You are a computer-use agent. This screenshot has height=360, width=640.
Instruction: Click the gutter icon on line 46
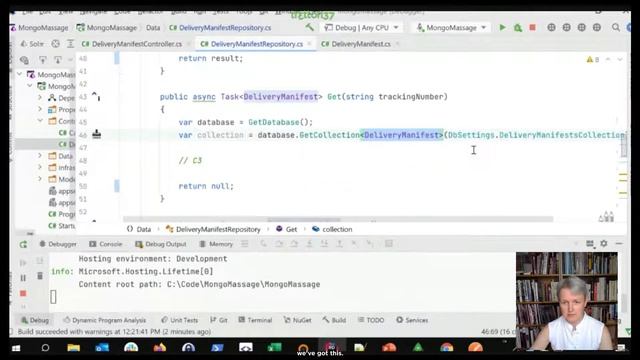click(x=96, y=134)
